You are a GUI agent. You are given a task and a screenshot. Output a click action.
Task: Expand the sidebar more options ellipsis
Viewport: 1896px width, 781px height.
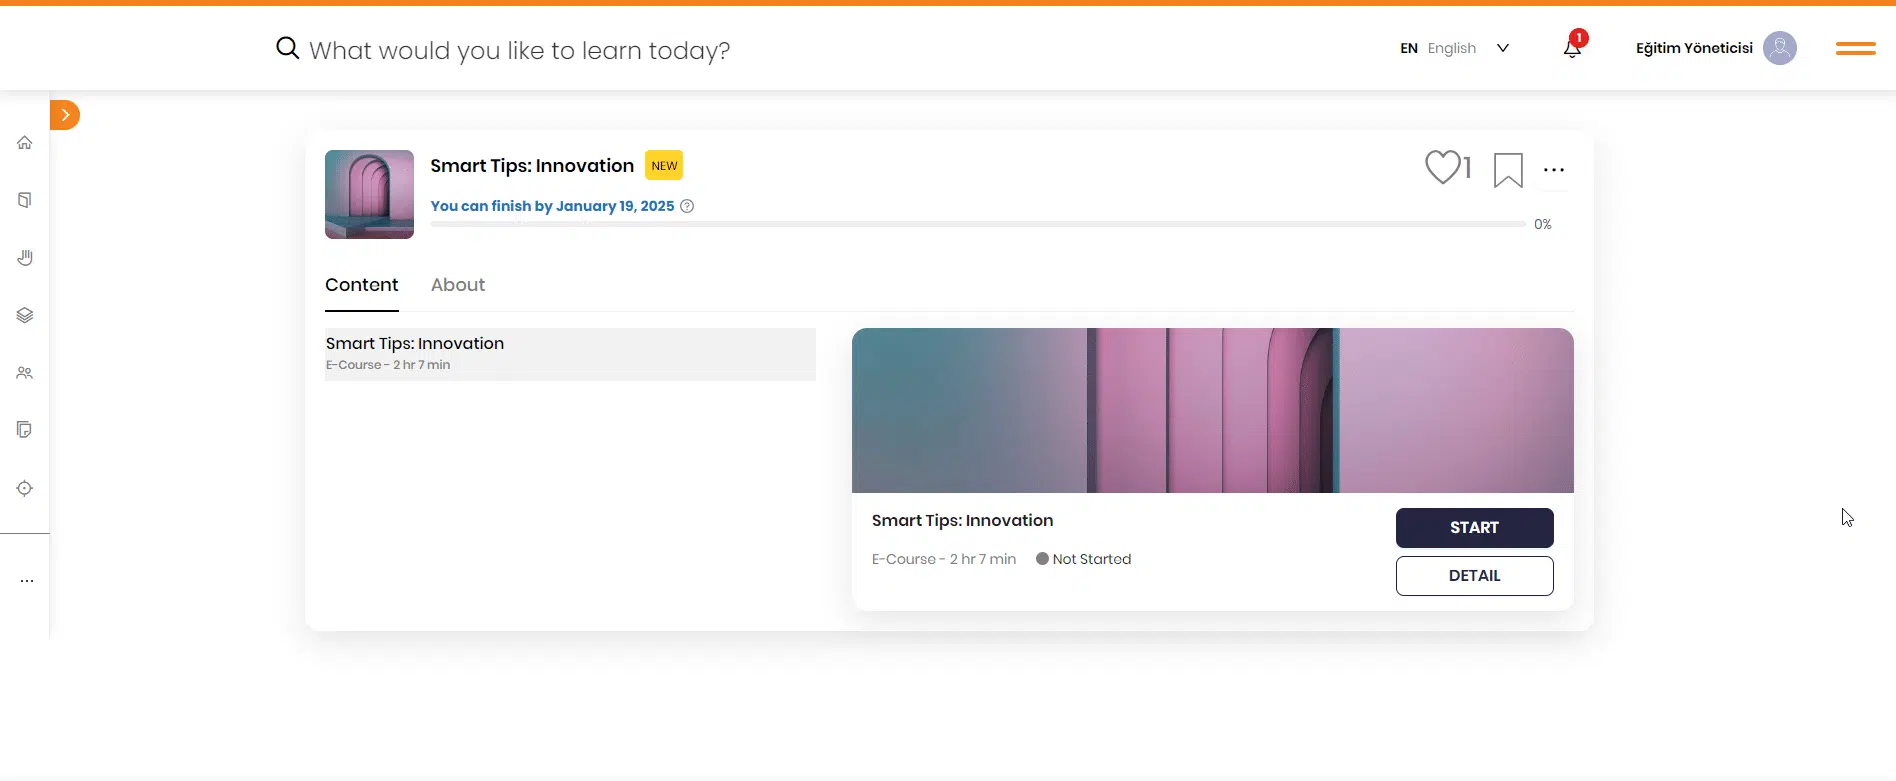[x=27, y=581]
